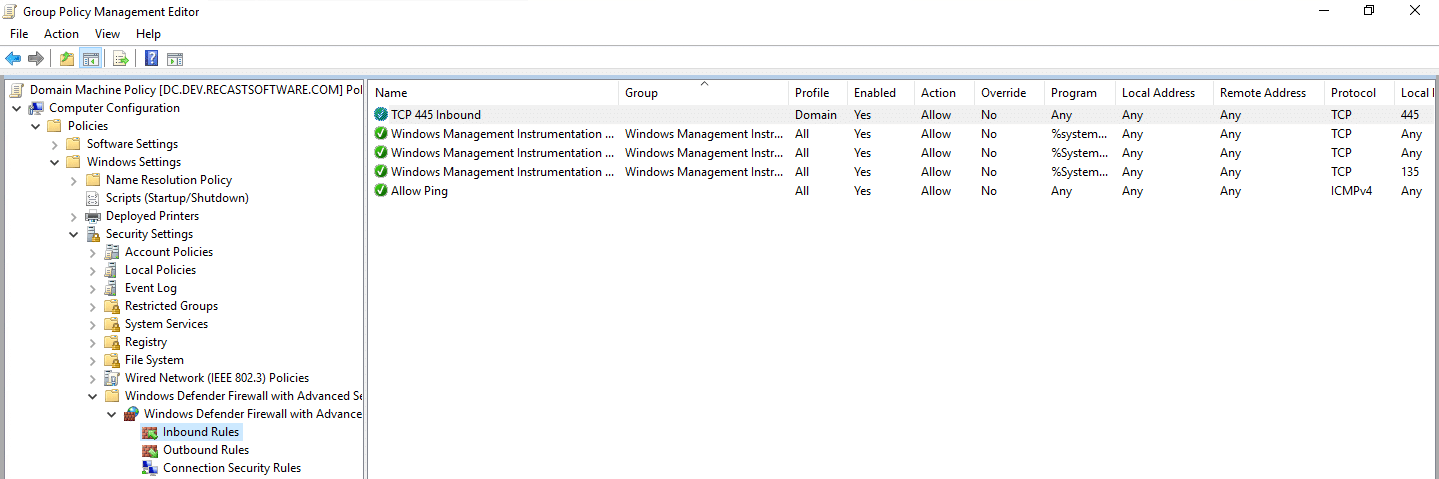Collapse the Security Settings tree node
The image size is (1439, 479).
click(x=74, y=234)
